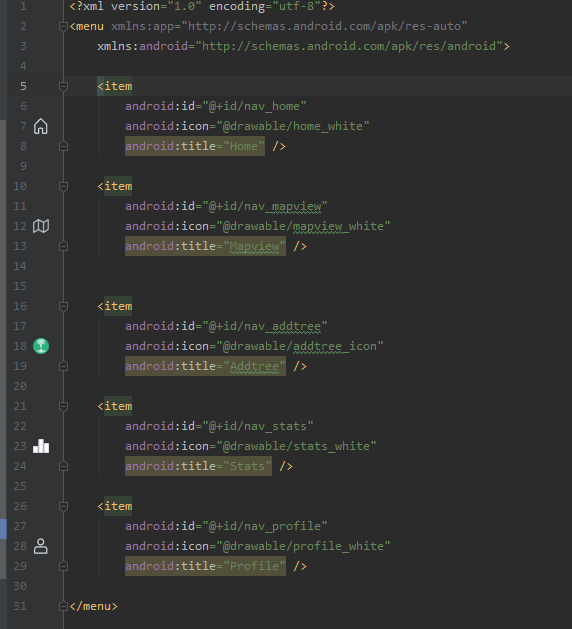Viewport: 572px width, 629px height.
Task: Click the android:title="Profile" highlighted text
Action: pyautogui.click(x=205, y=566)
